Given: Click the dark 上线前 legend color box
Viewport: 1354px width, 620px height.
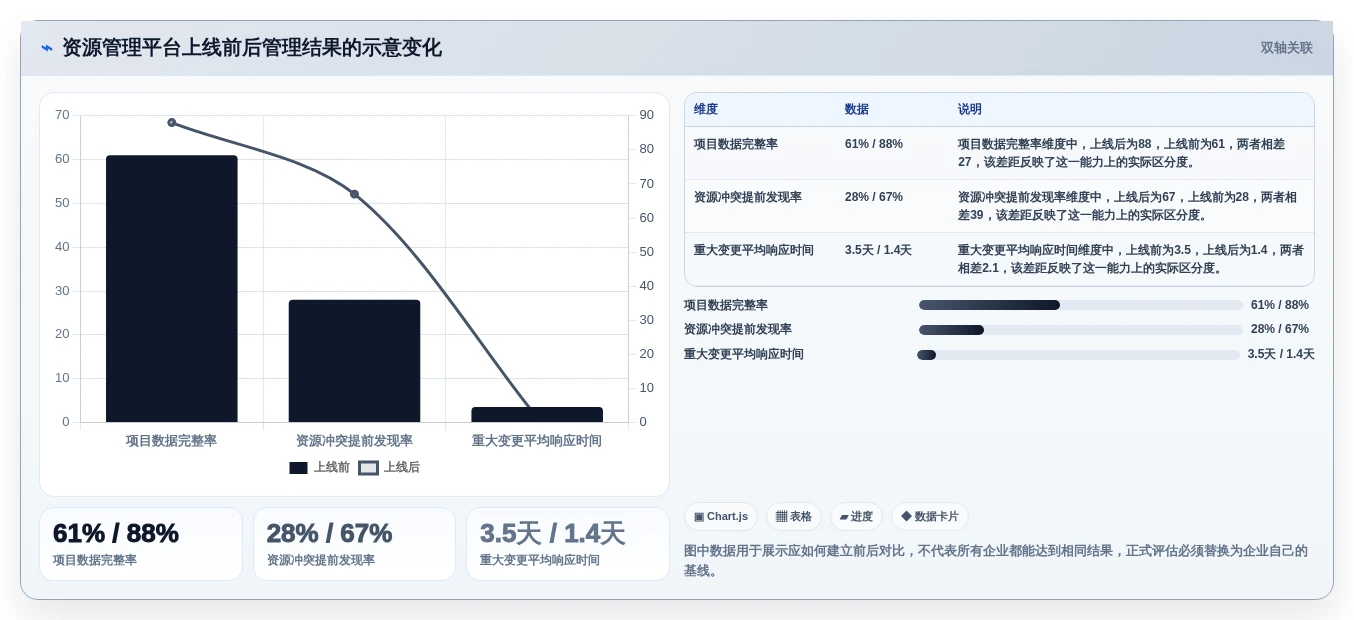Looking at the screenshot, I should pyautogui.click(x=298, y=468).
